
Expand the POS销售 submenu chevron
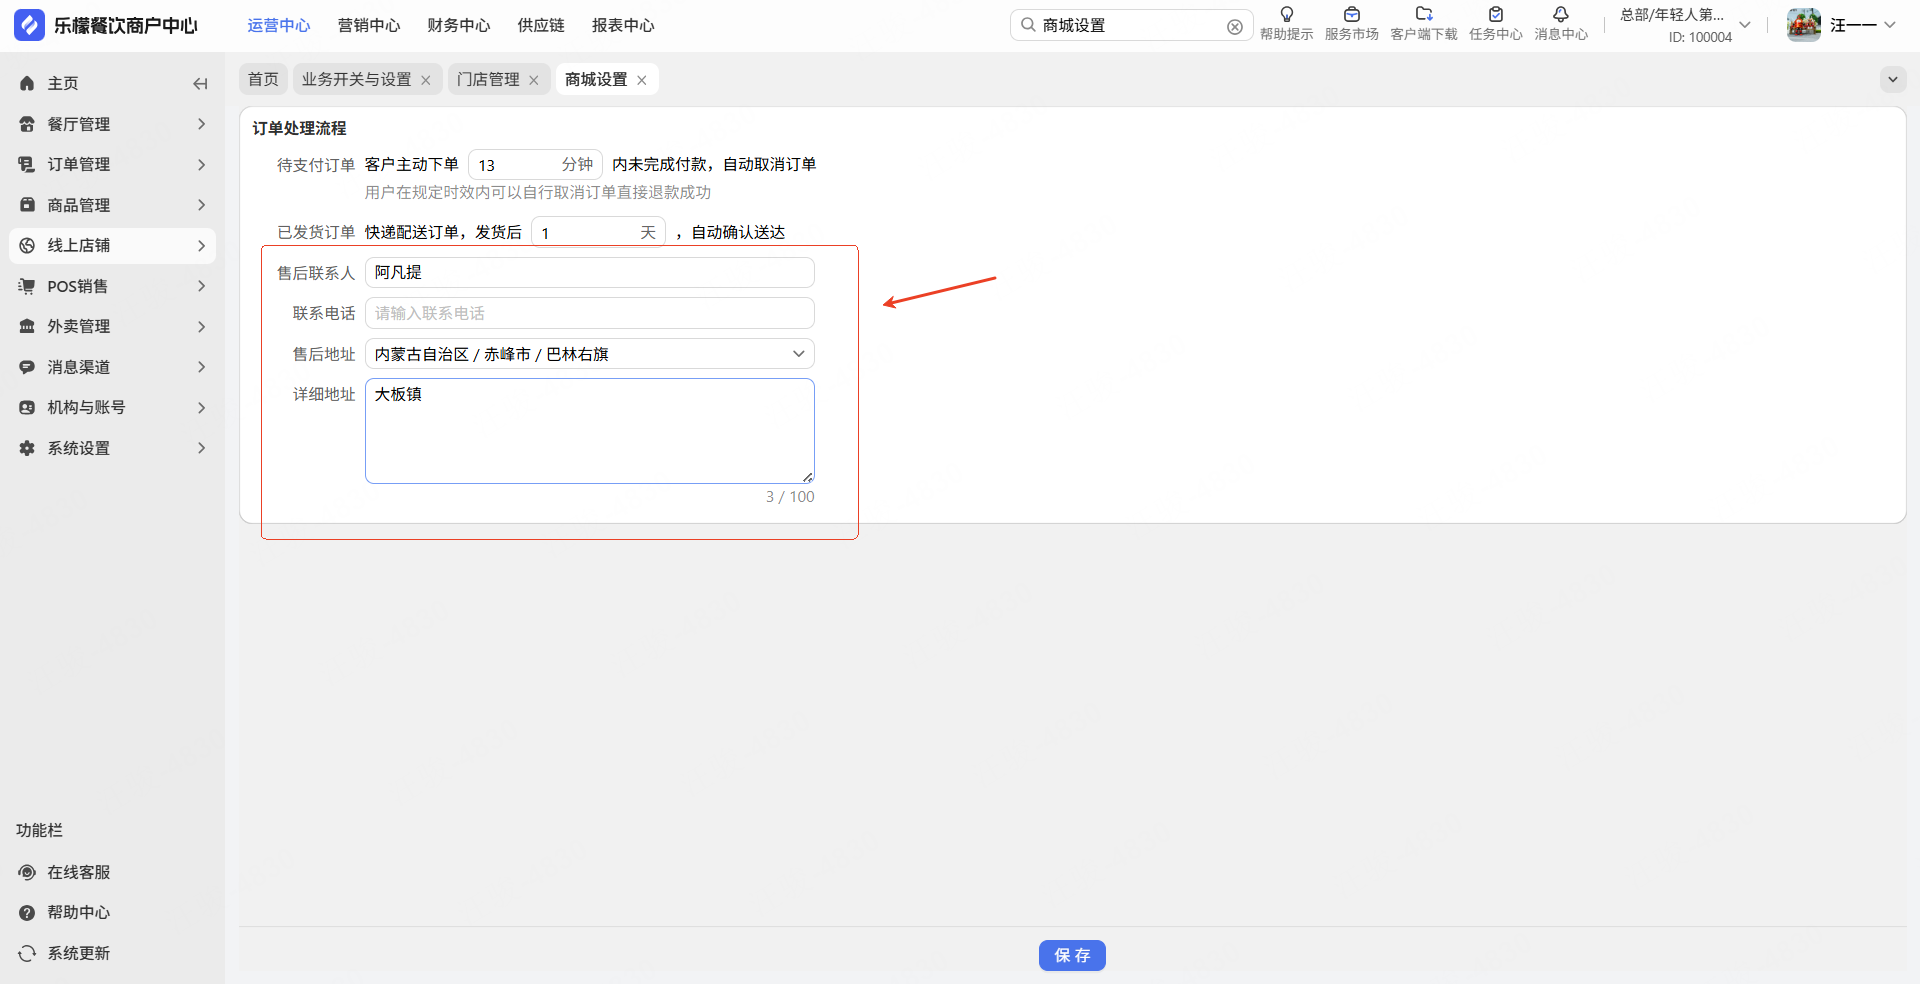pyautogui.click(x=201, y=286)
